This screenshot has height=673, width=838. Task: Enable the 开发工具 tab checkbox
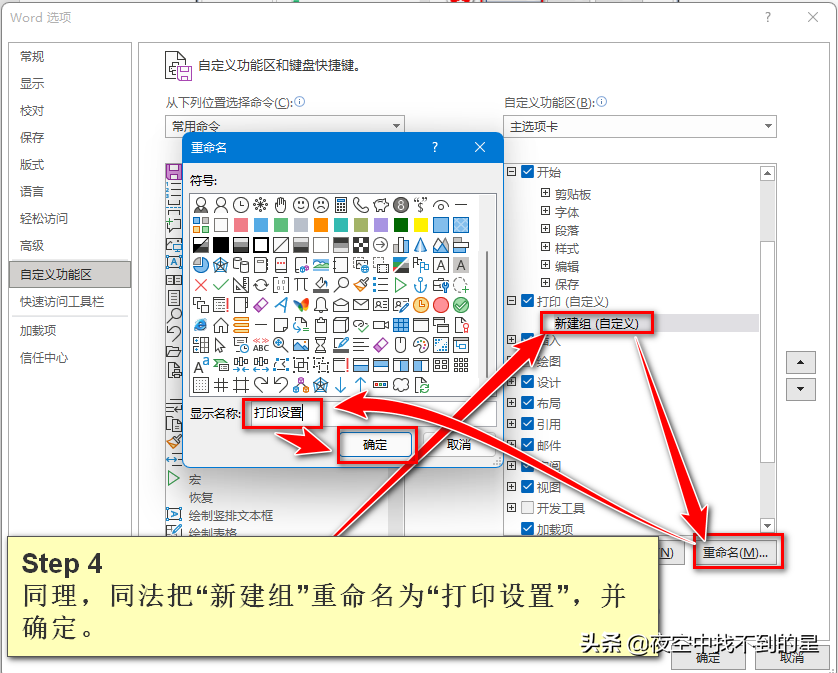(x=527, y=507)
